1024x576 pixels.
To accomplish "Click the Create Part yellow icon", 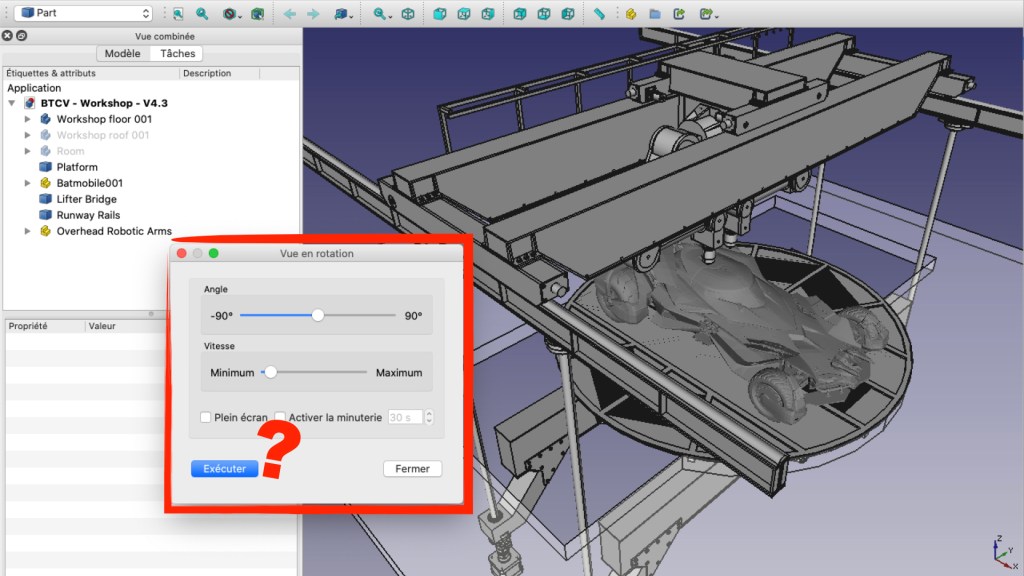I will (x=631, y=14).
